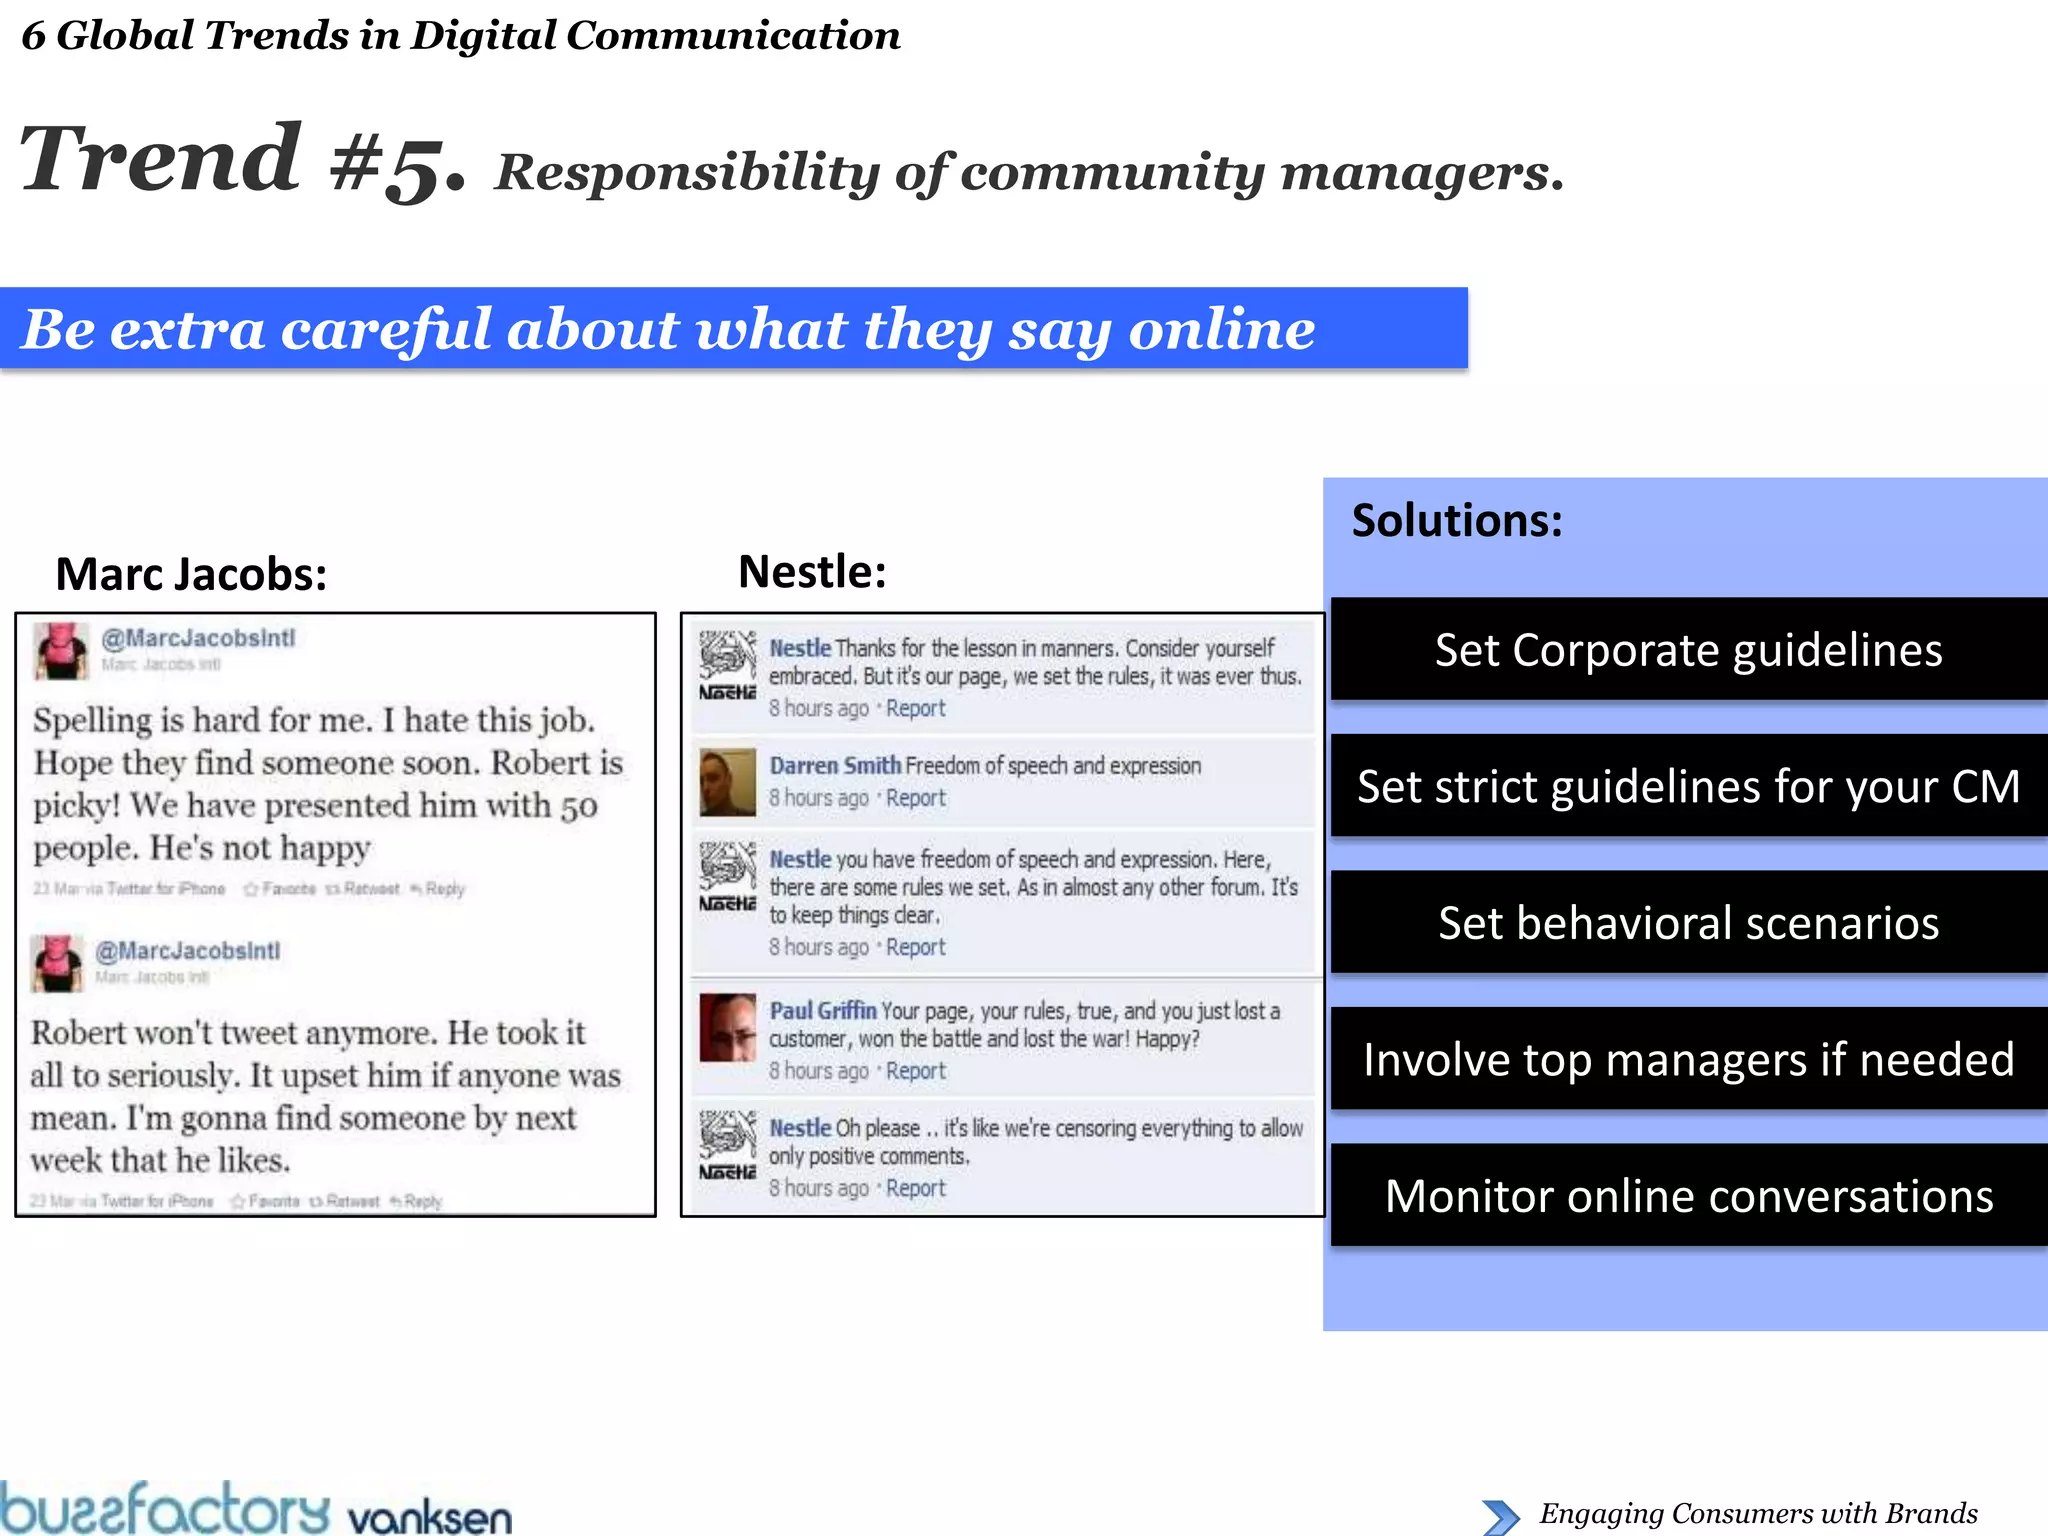Image resolution: width=2048 pixels, height=1536 pixels.
Task: Report Darren Smith's comment
Action: click(915, 798)
